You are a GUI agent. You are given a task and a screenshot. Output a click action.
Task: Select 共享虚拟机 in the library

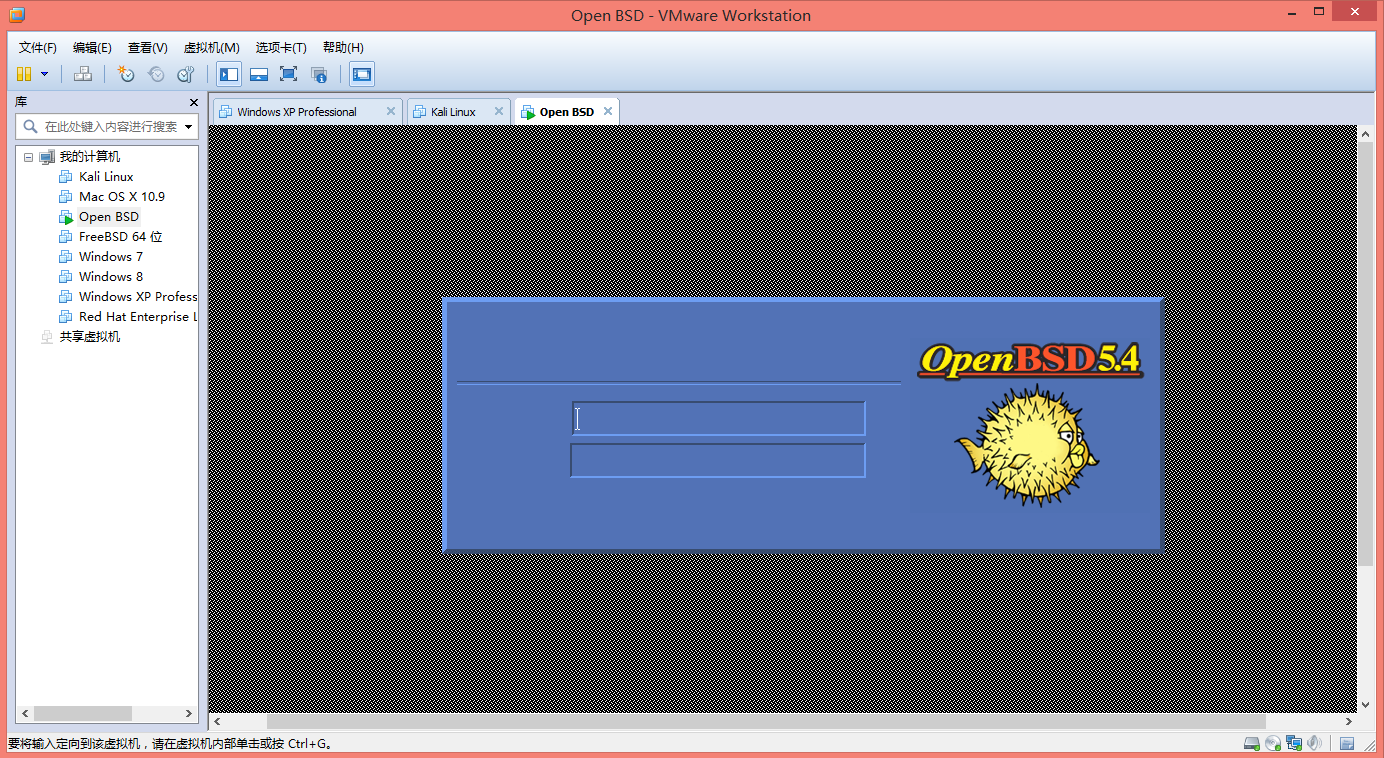[90, 337]
